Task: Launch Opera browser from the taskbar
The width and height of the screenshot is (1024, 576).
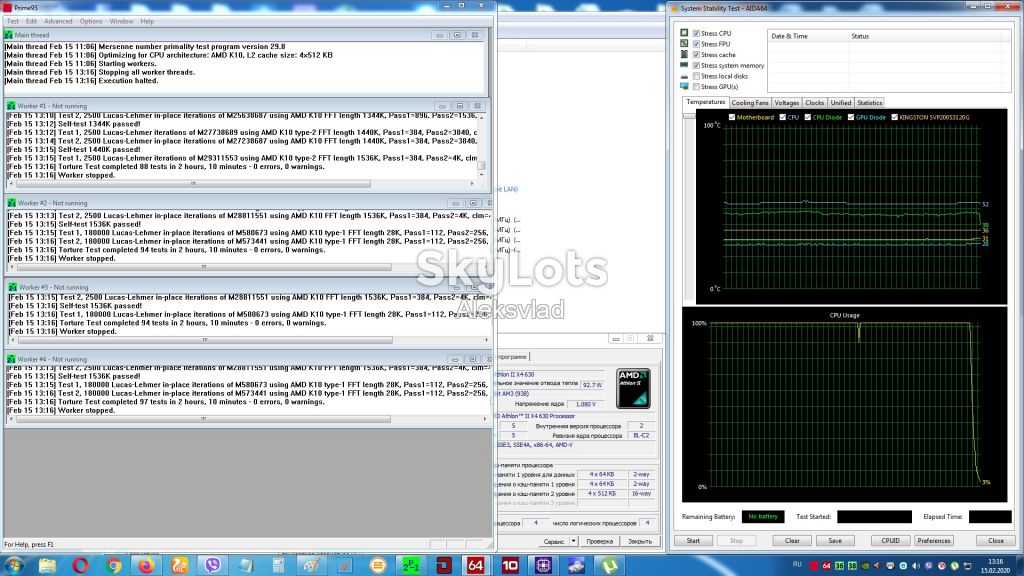Action: (x=80, y=565)
